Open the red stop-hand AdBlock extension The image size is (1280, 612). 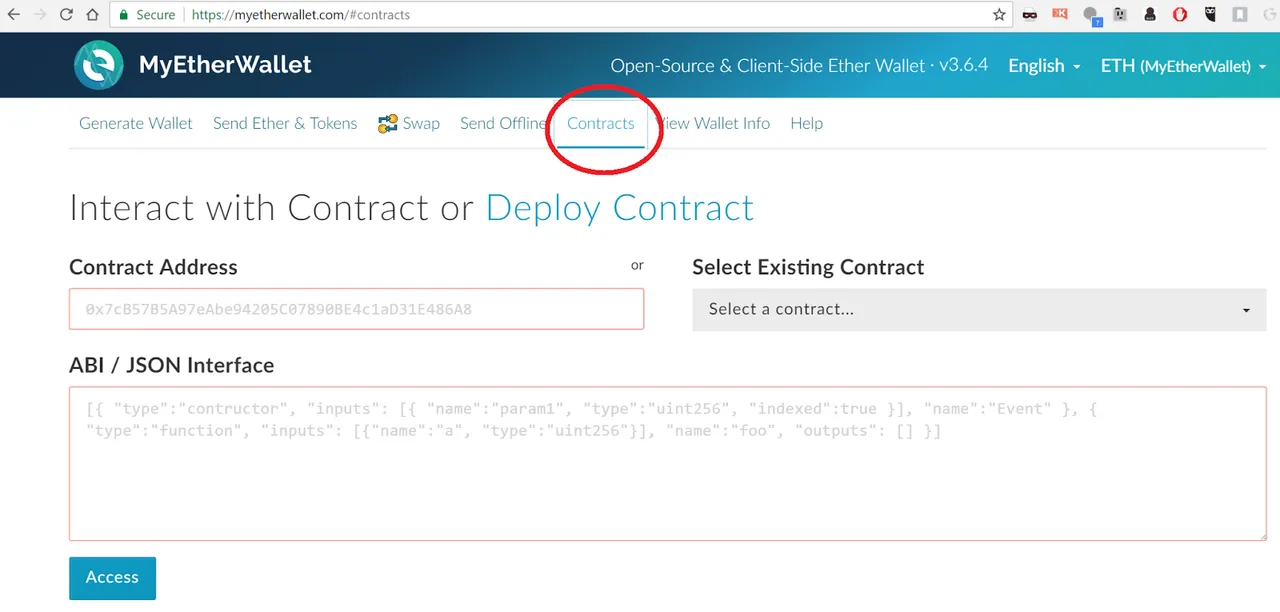tap(1180, 15)
